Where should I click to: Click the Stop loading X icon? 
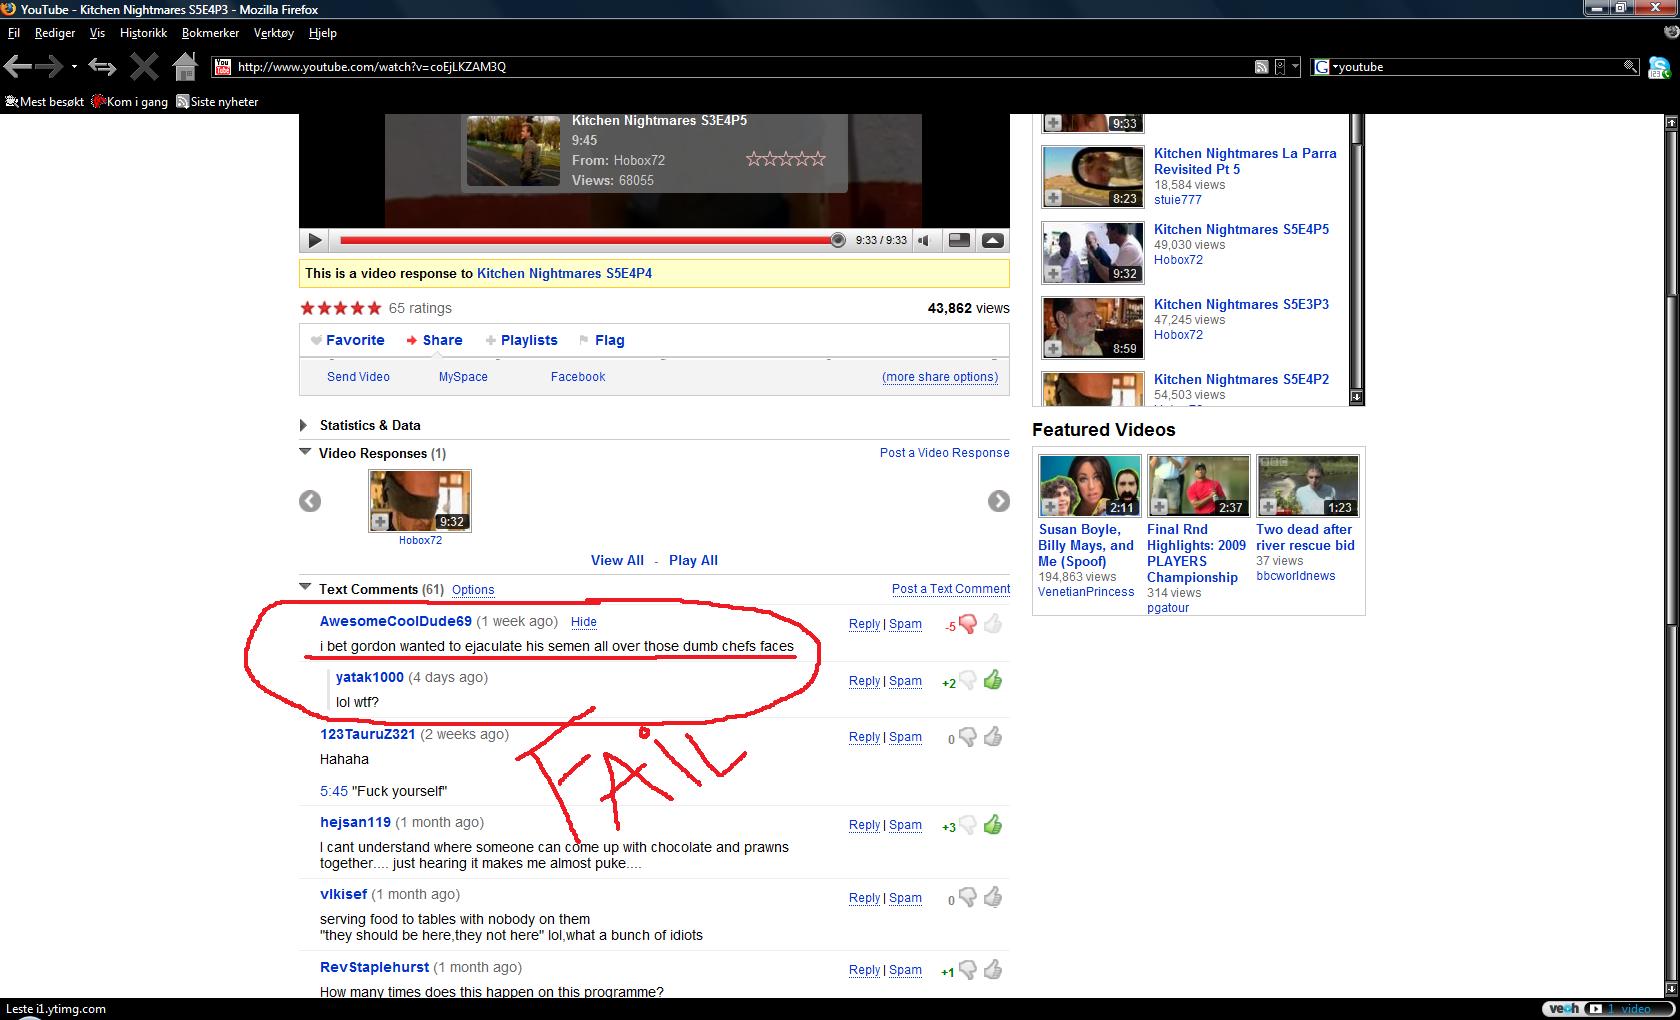pyautogui.click(x=144, y=67)
